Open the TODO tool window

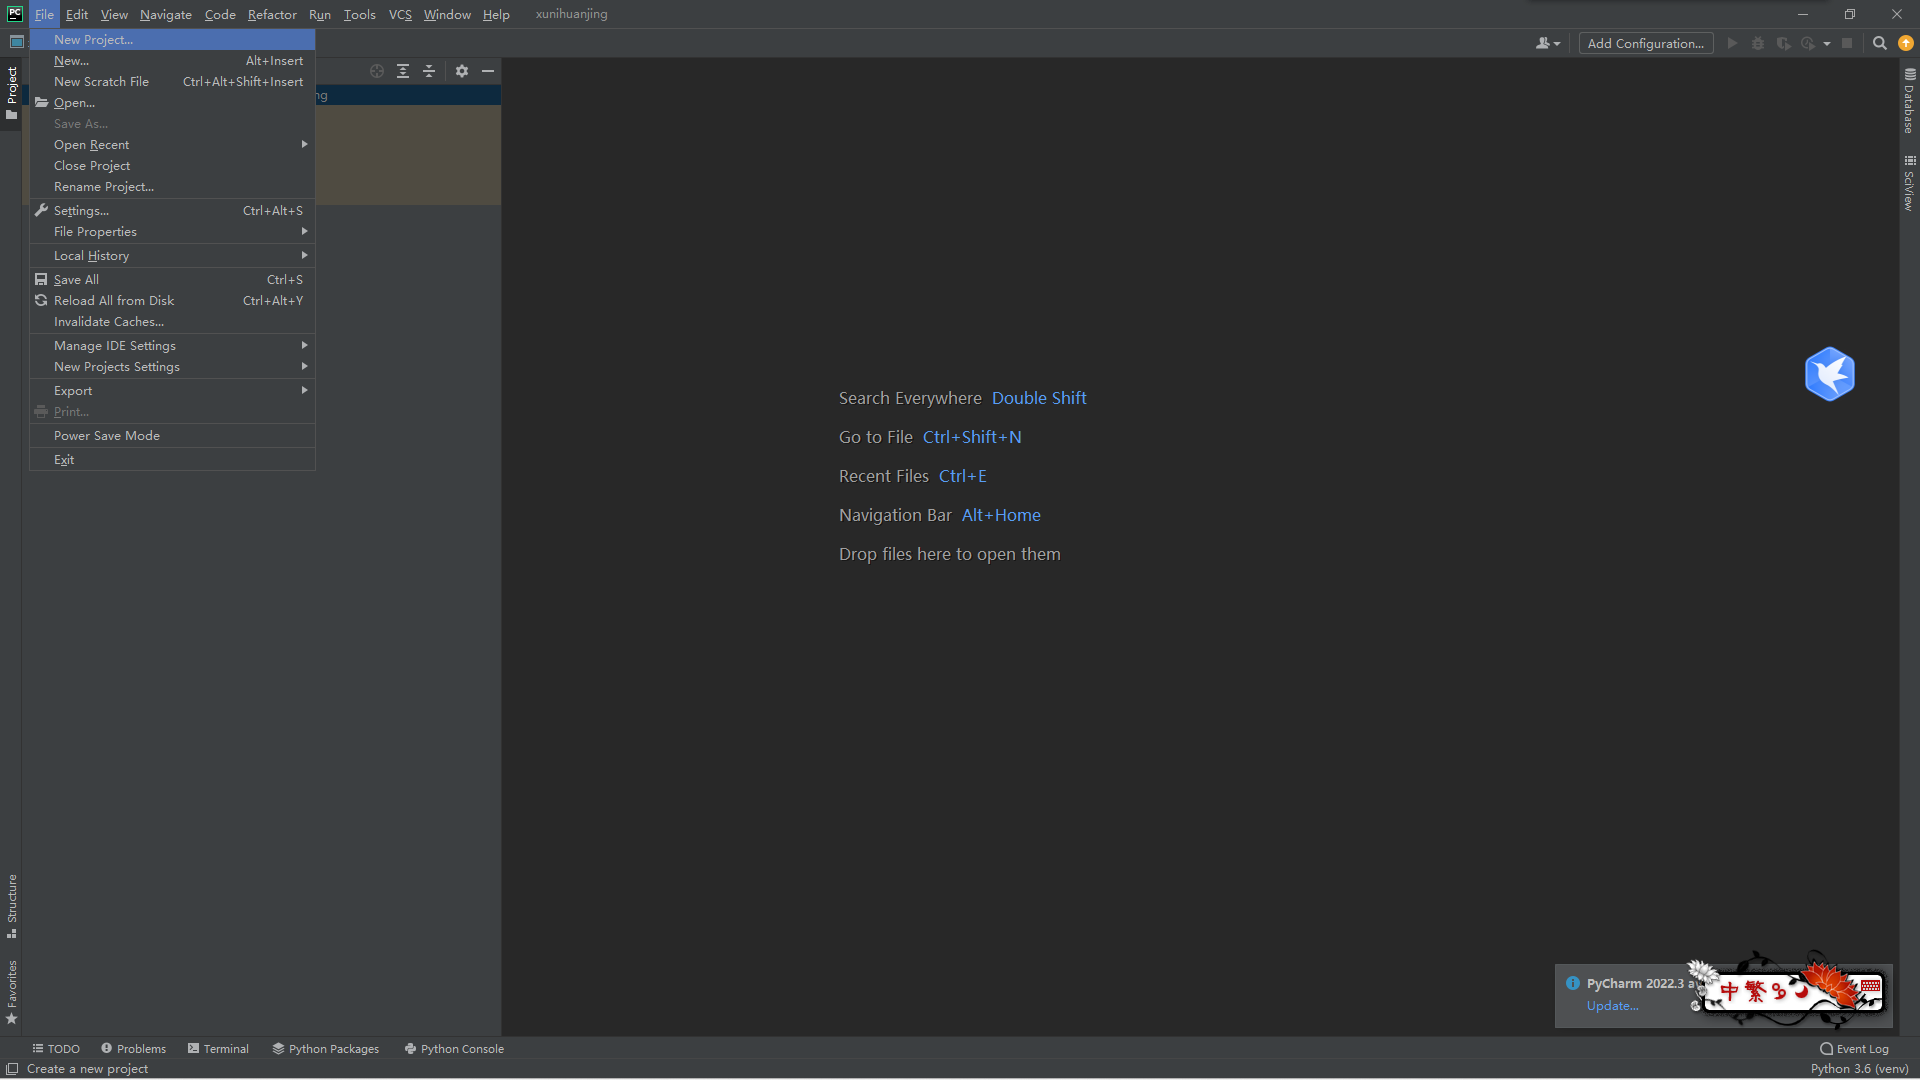[x=56, y=1049]
